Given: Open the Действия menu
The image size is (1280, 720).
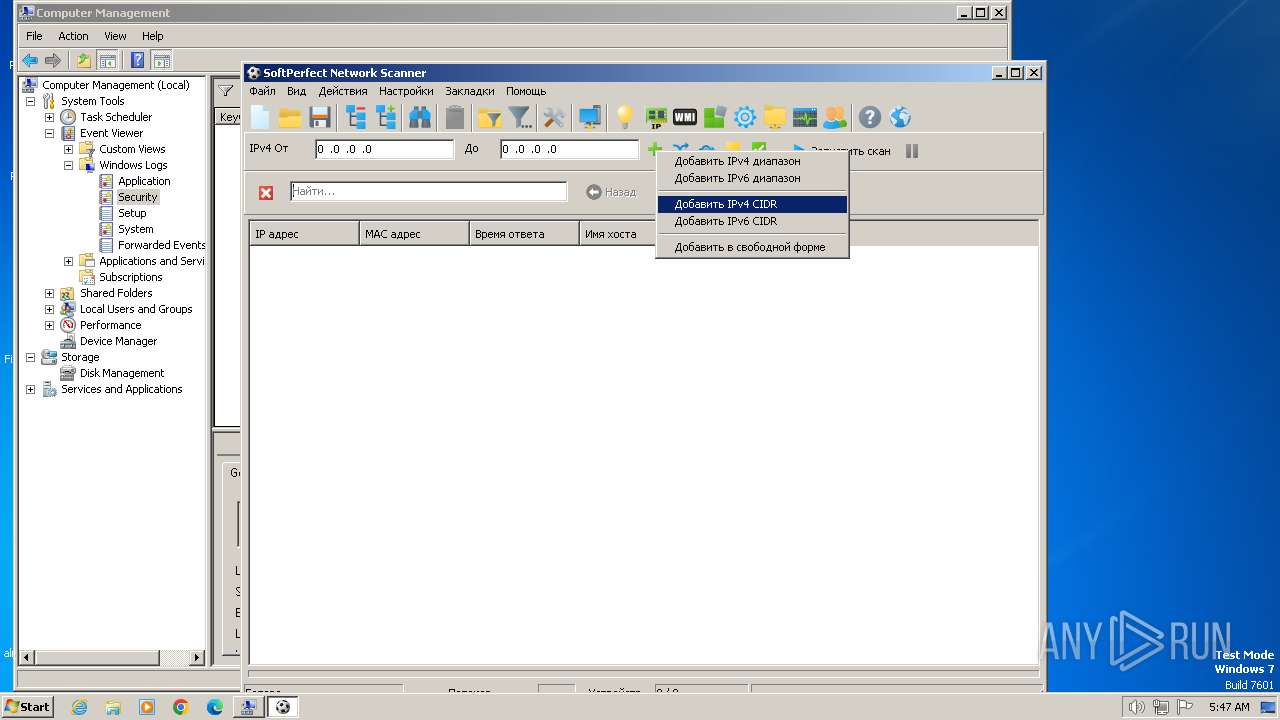Looking at the screenshot, I should pyautogui.click(x=343, y=91).
